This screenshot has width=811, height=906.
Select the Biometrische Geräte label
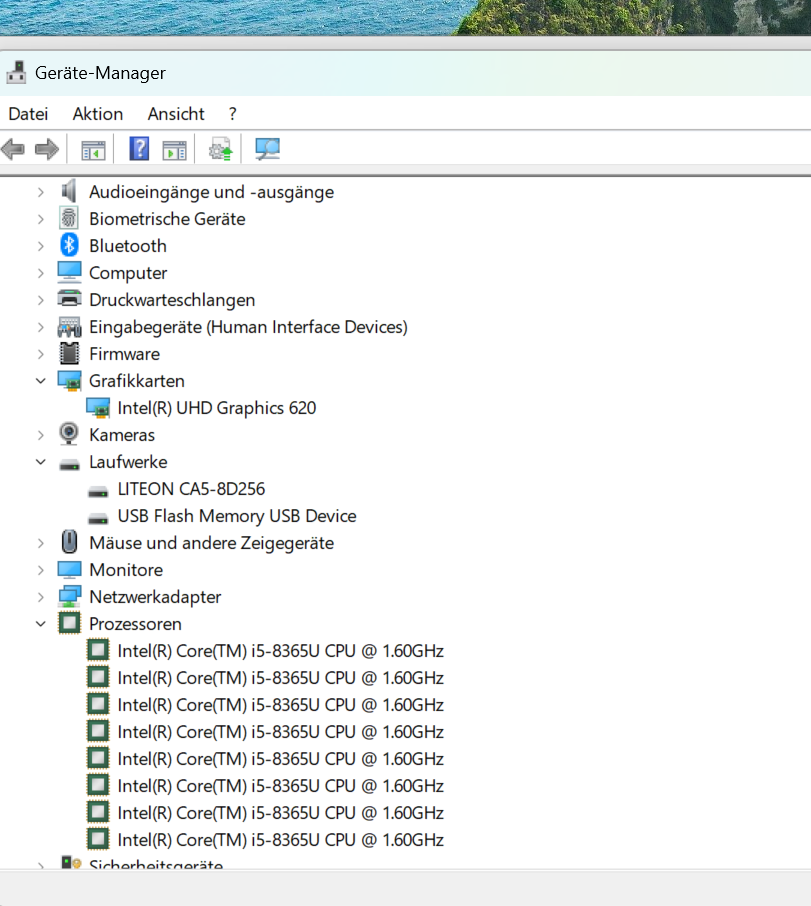(x=167, y=219)
